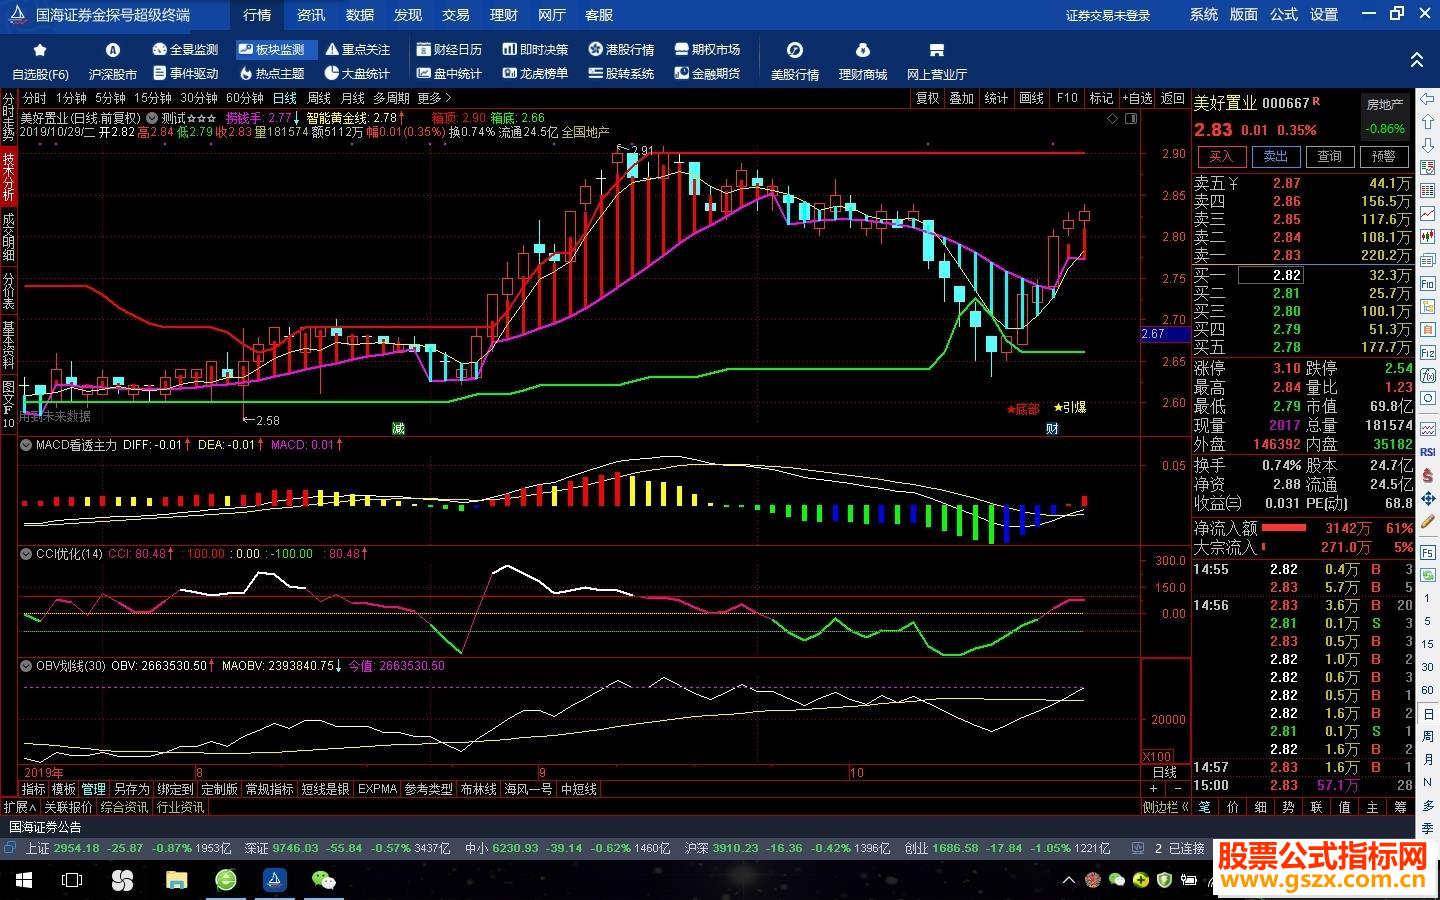Viewport: 1440px width, 900px height.
Task: Click the 复权 button above chart
Action: 928,98
